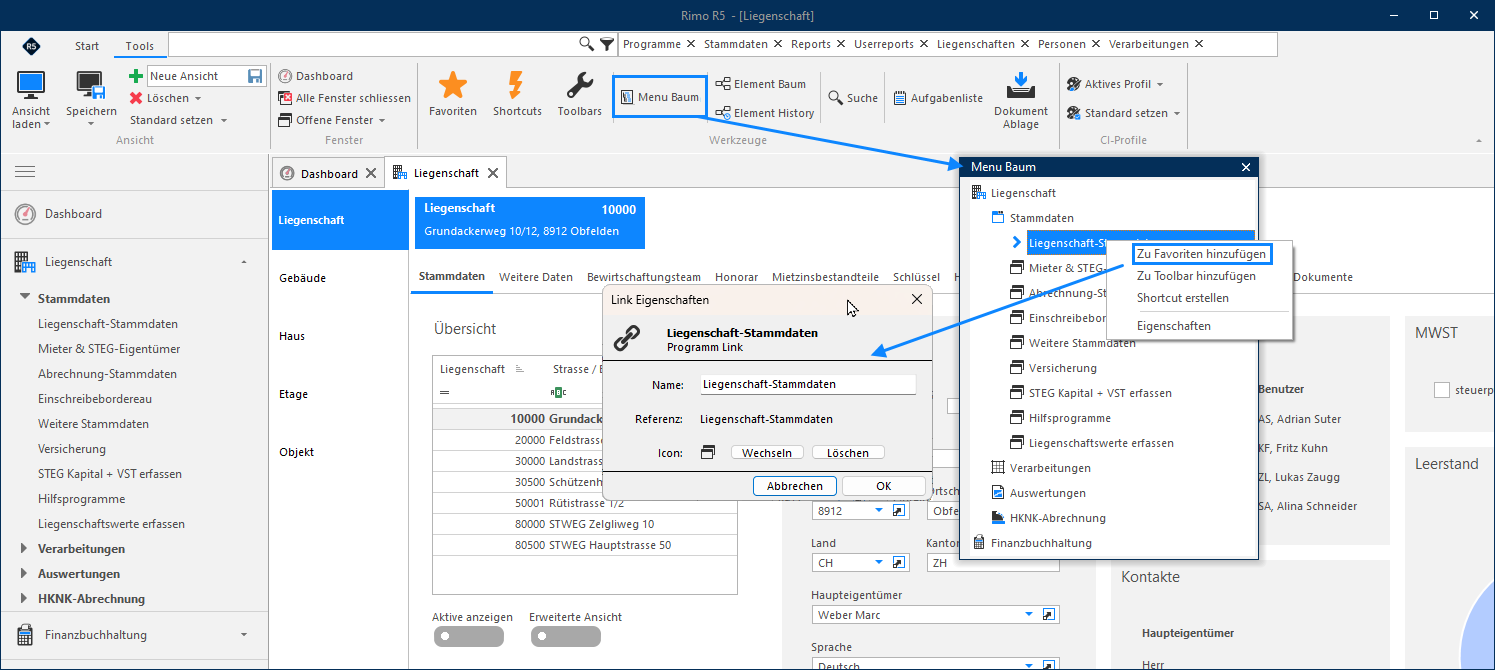1495x670 pixels.
Task: Switch to the Start ribbon tab
Action: (x=87, y=46)
